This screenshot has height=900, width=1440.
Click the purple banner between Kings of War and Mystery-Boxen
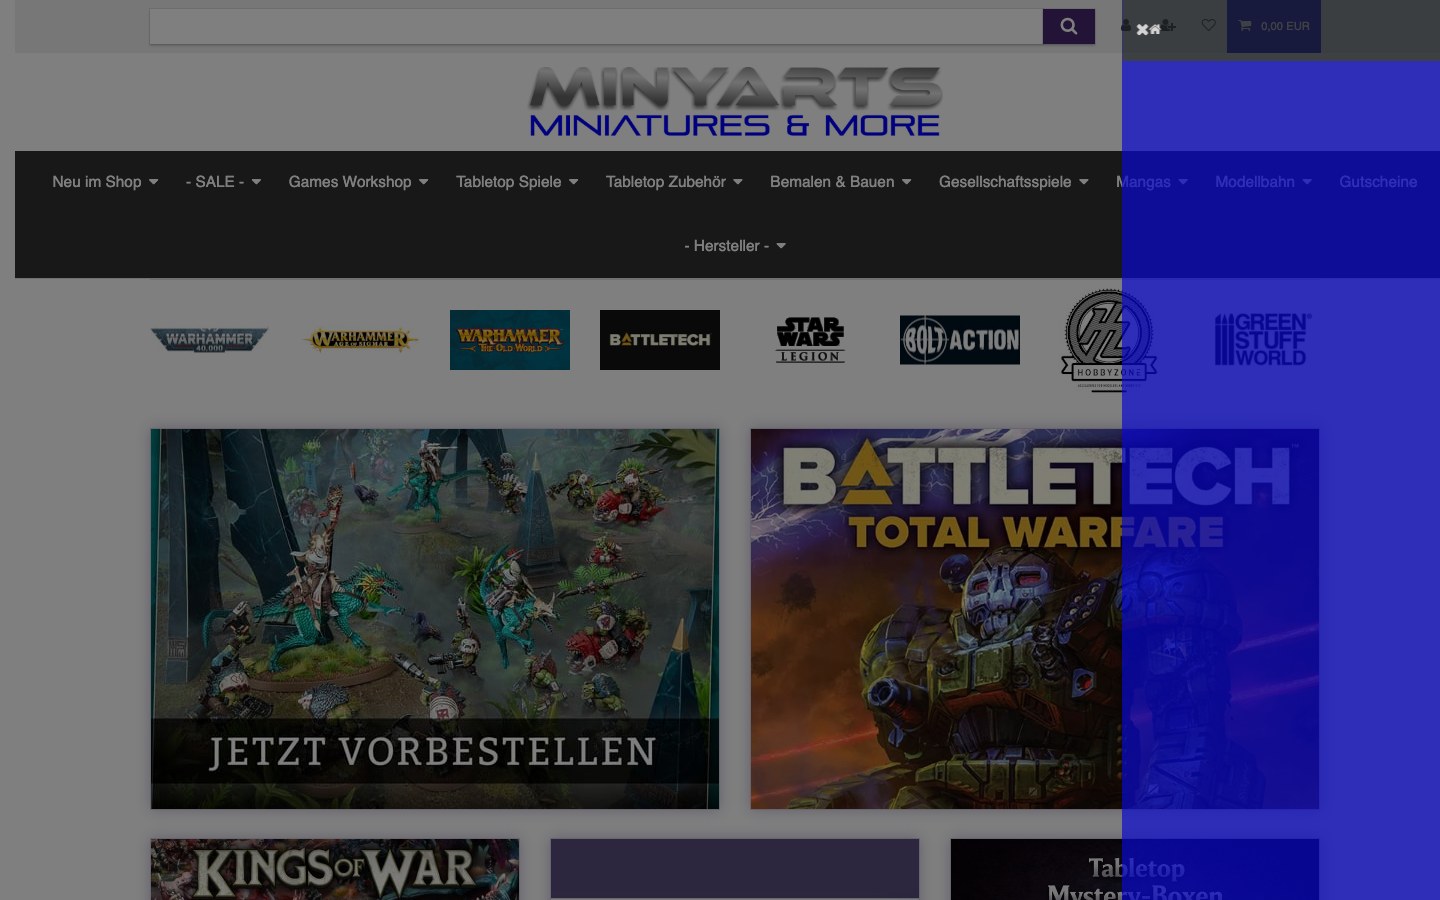735,869
